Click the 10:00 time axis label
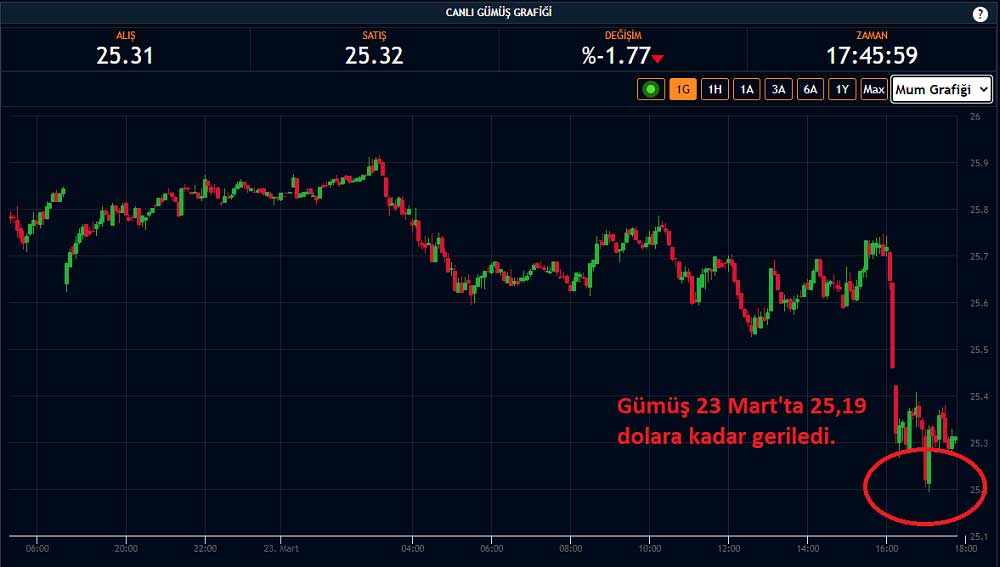 coord(650,549)
